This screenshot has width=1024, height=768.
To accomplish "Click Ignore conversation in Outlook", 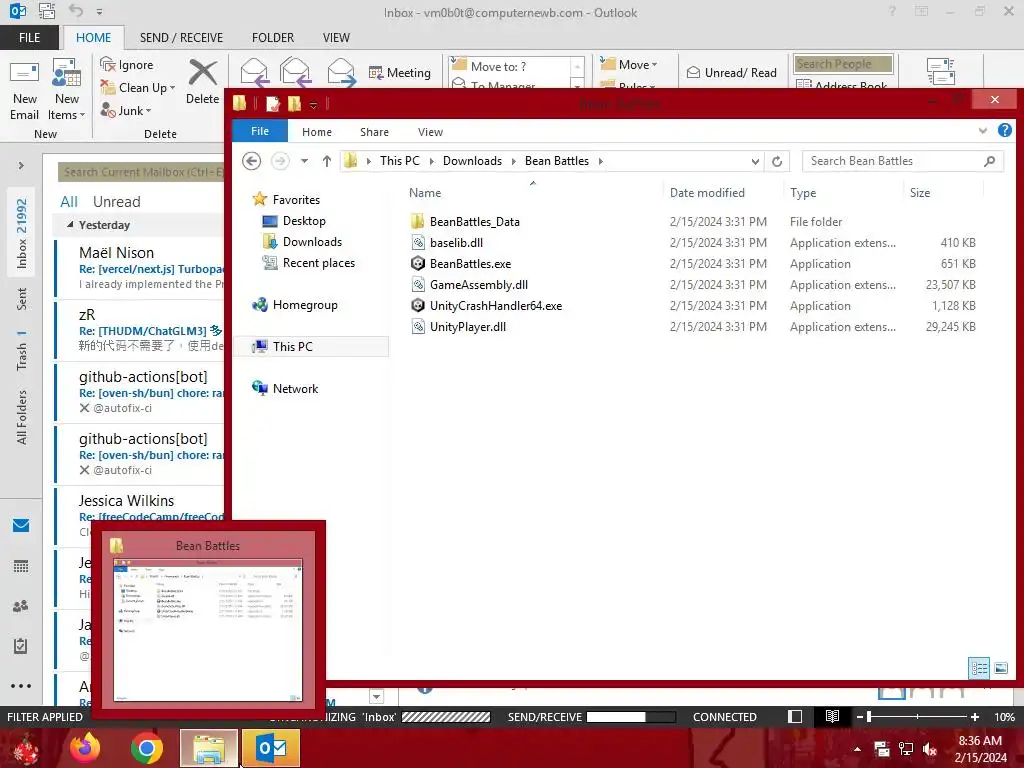I will pos(127,65).
